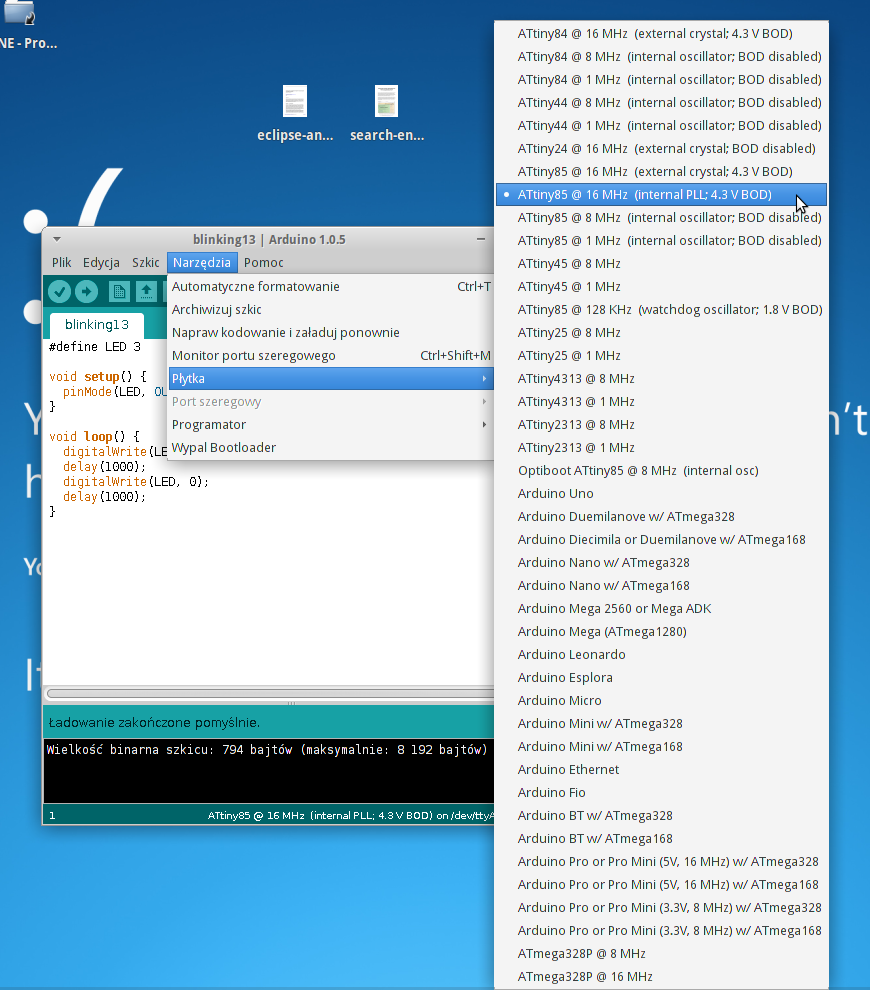Switch to the blinking13 sketch tab
870x990 pixels.
tap(97, 325)
